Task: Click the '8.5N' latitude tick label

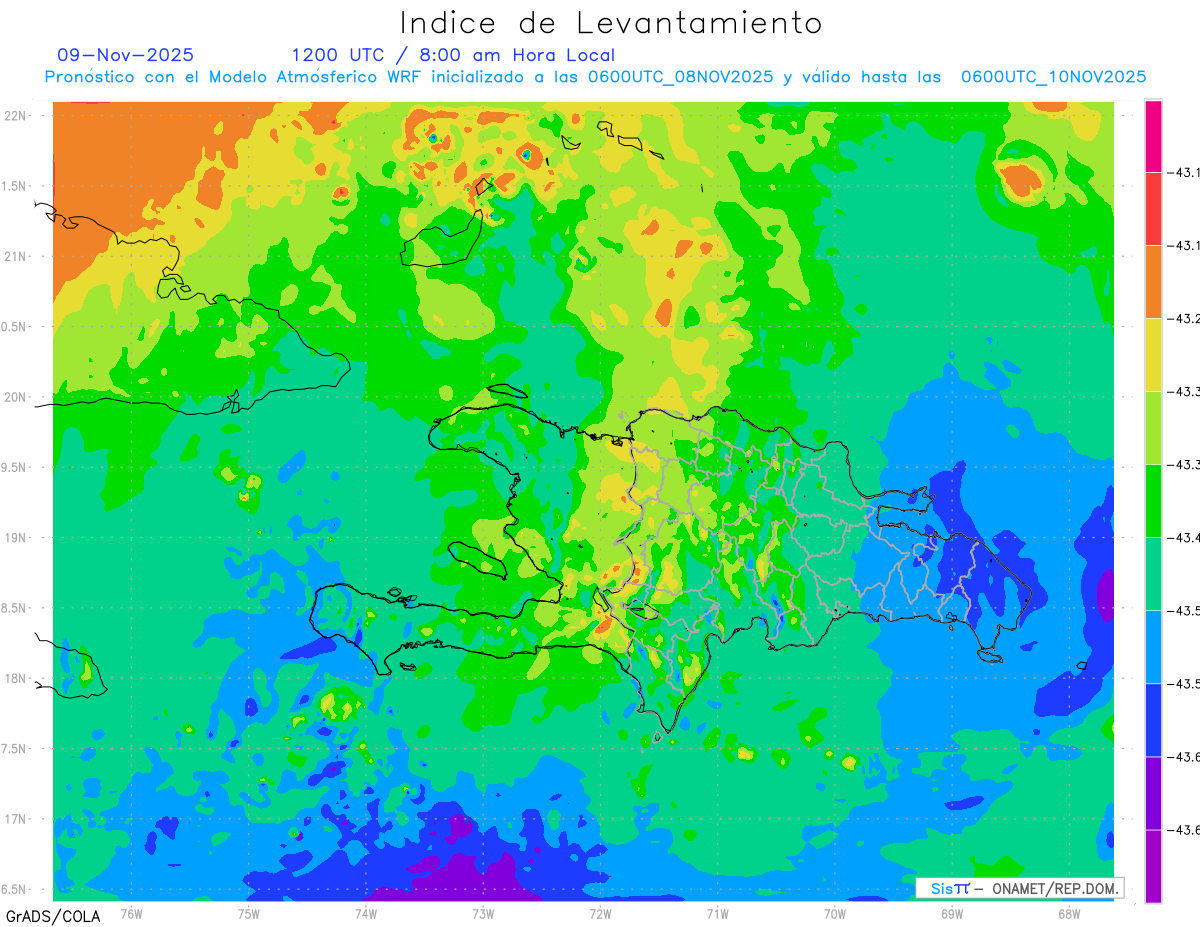Action: 15,608
